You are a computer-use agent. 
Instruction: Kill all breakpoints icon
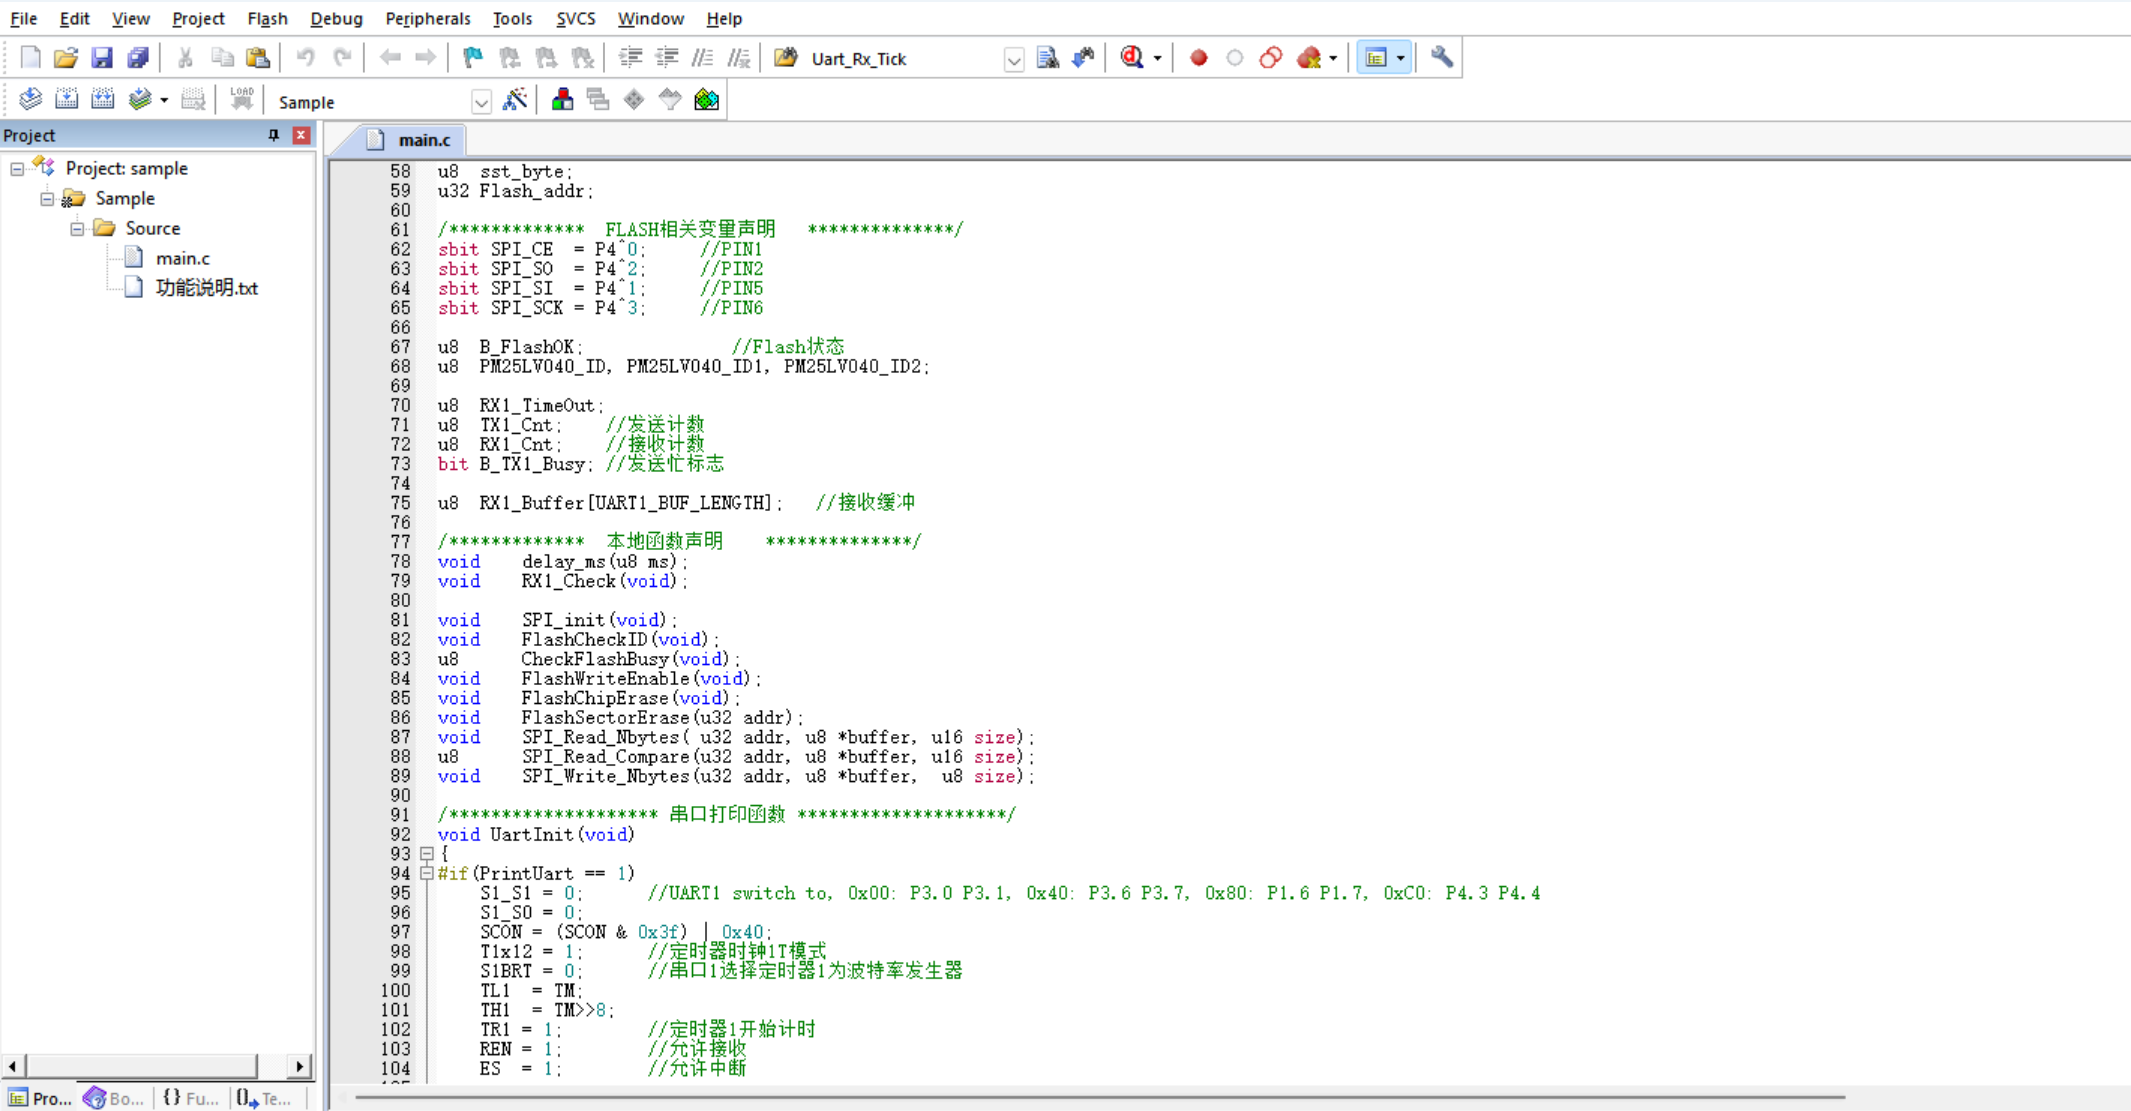click(1309, 58)
